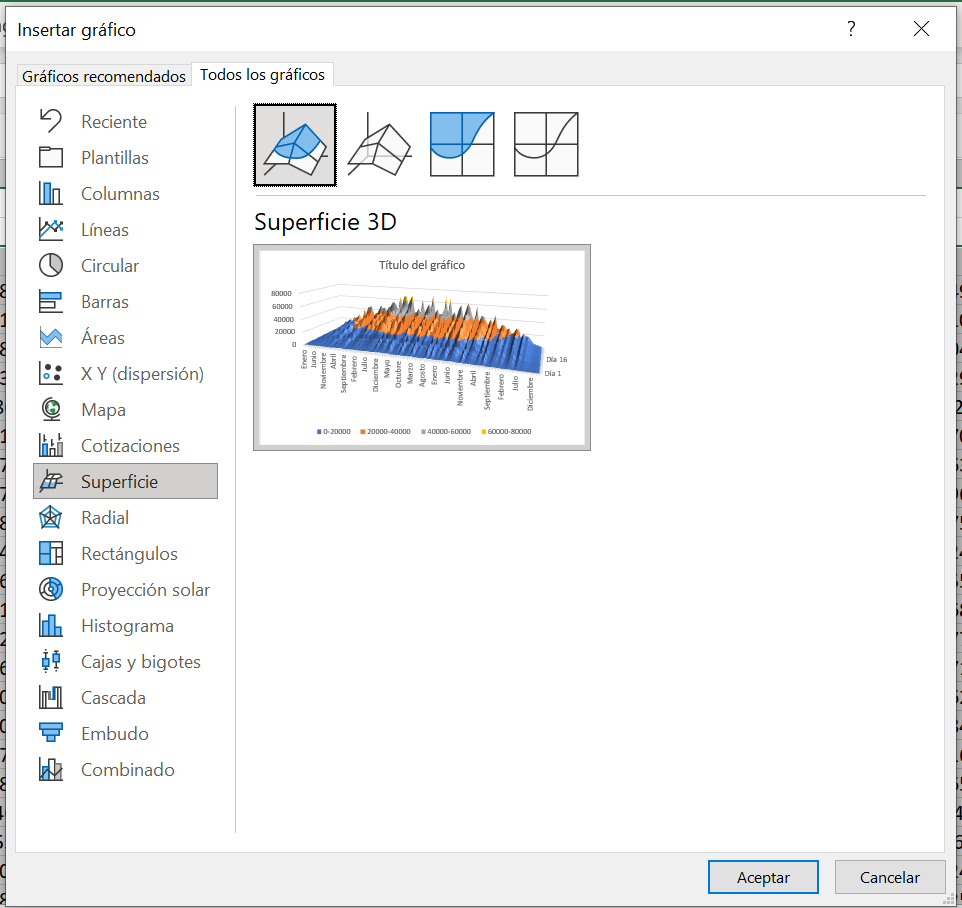Image resolution: width=962 pixels, height=908 pixels.
Task: Pick the Circular chart category
Action: pos(125,266)
